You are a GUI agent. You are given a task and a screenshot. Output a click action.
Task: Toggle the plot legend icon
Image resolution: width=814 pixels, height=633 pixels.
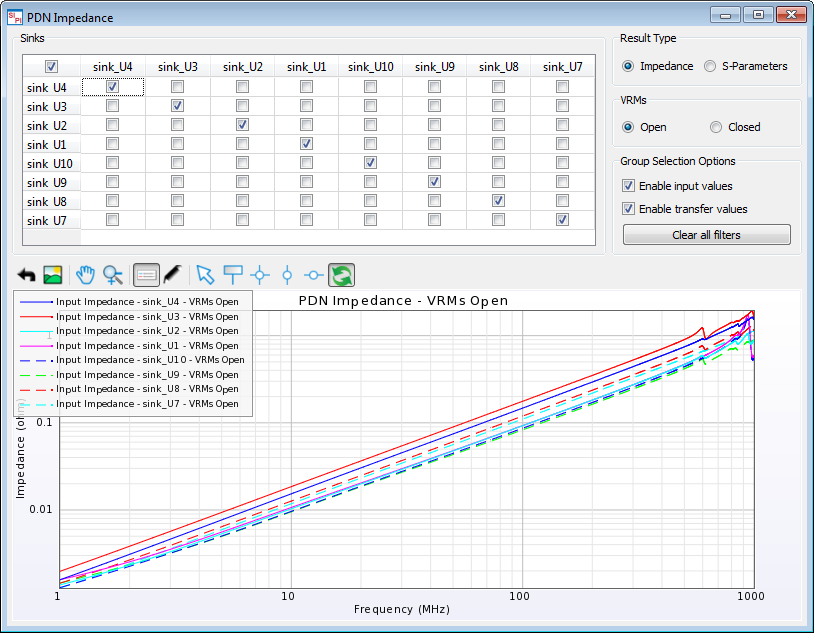click(146, 274)
